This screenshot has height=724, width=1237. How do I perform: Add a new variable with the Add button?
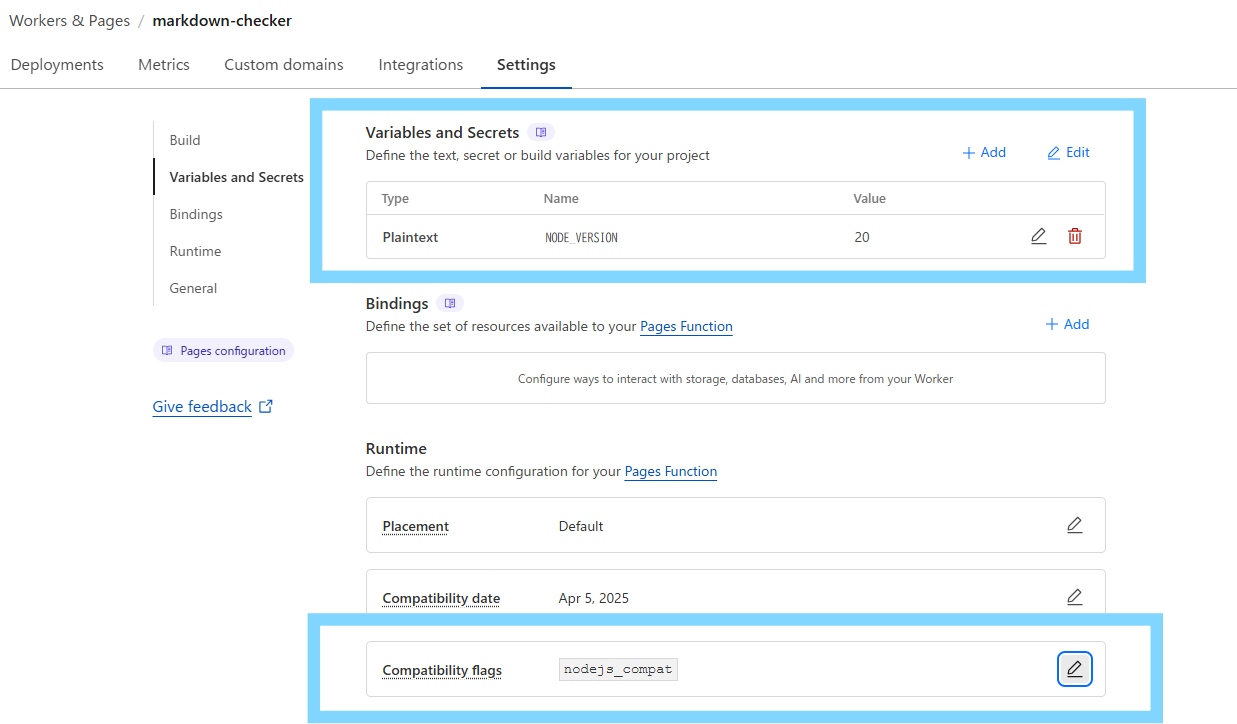(984, 152)
